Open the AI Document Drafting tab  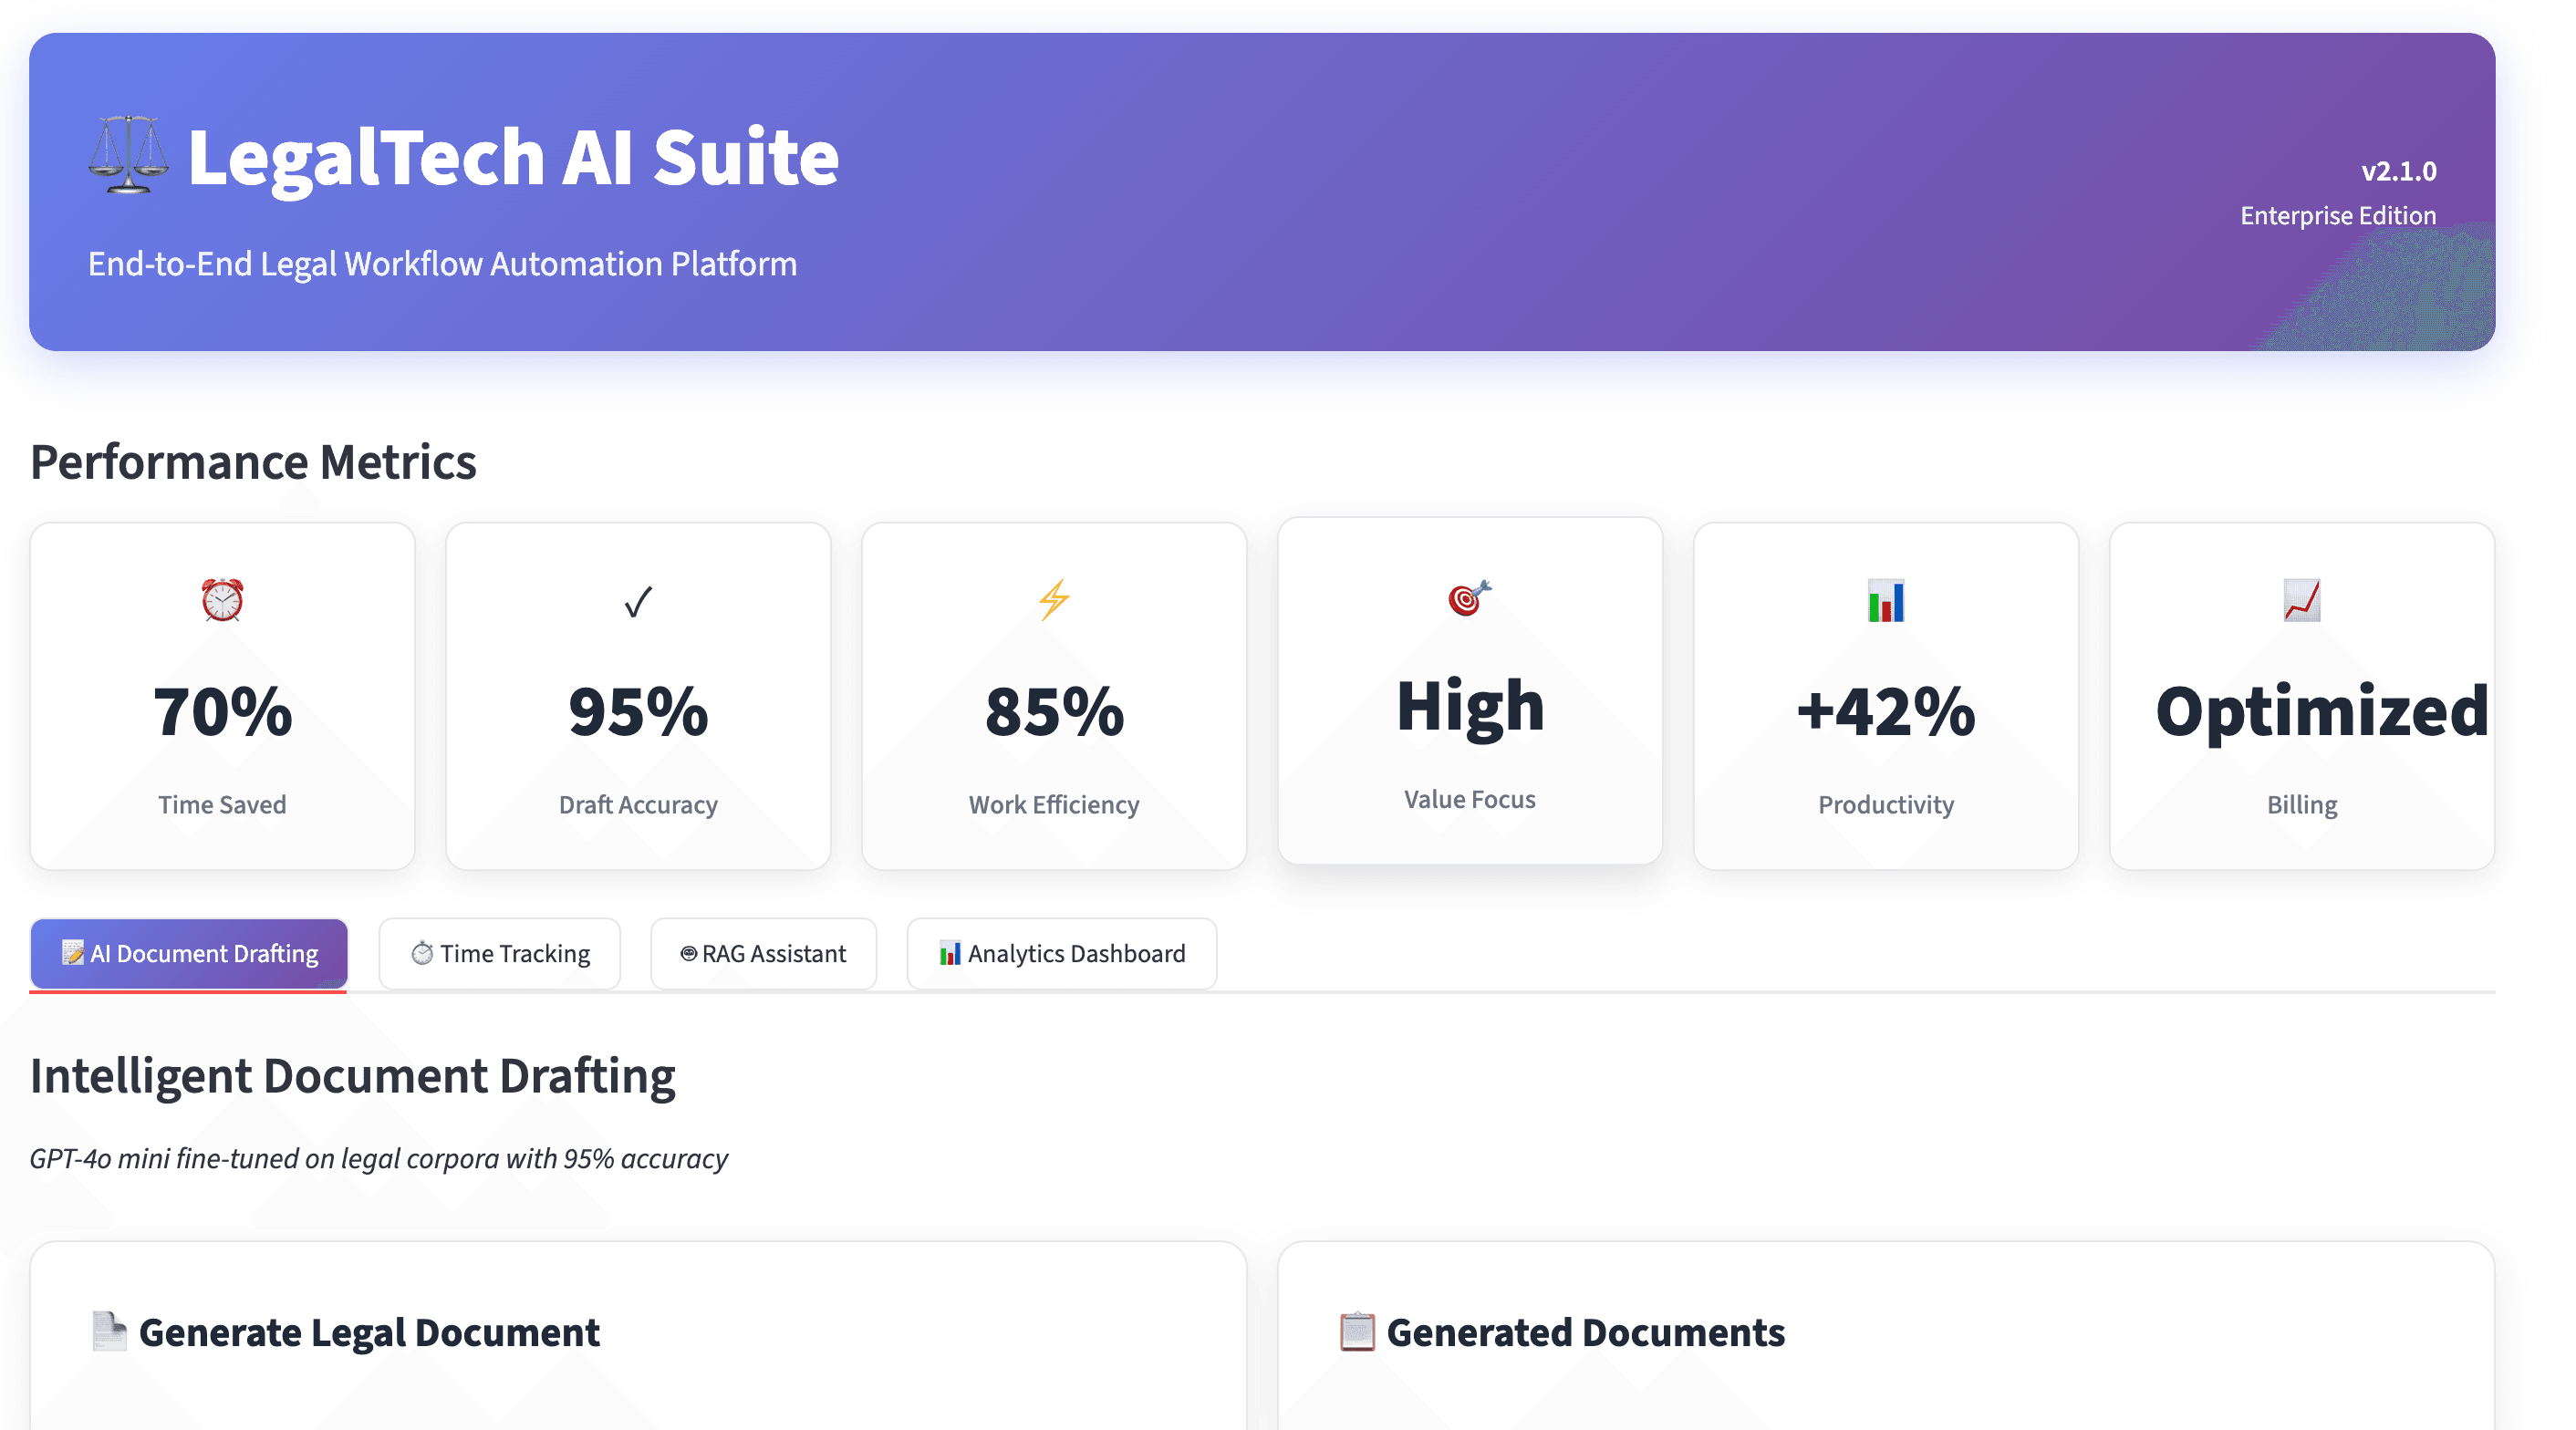189,953
